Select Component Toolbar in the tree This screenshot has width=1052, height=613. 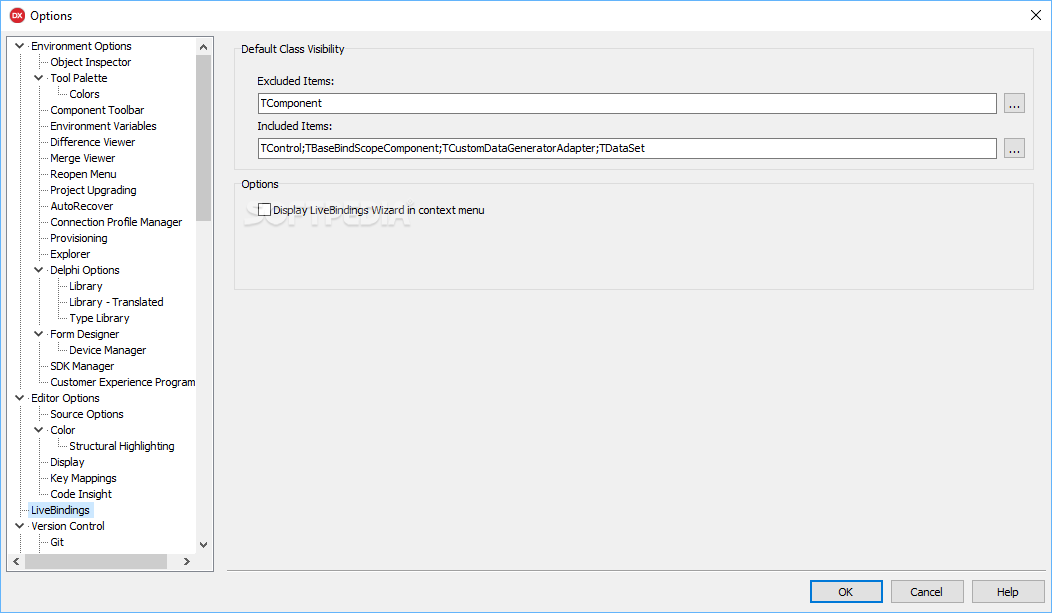tap(97, 110)
